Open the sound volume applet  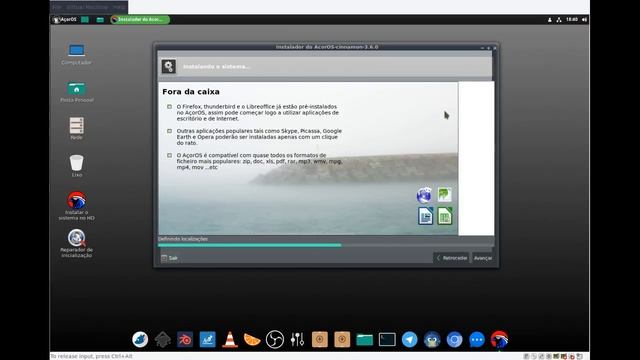(x=584, y=20)
